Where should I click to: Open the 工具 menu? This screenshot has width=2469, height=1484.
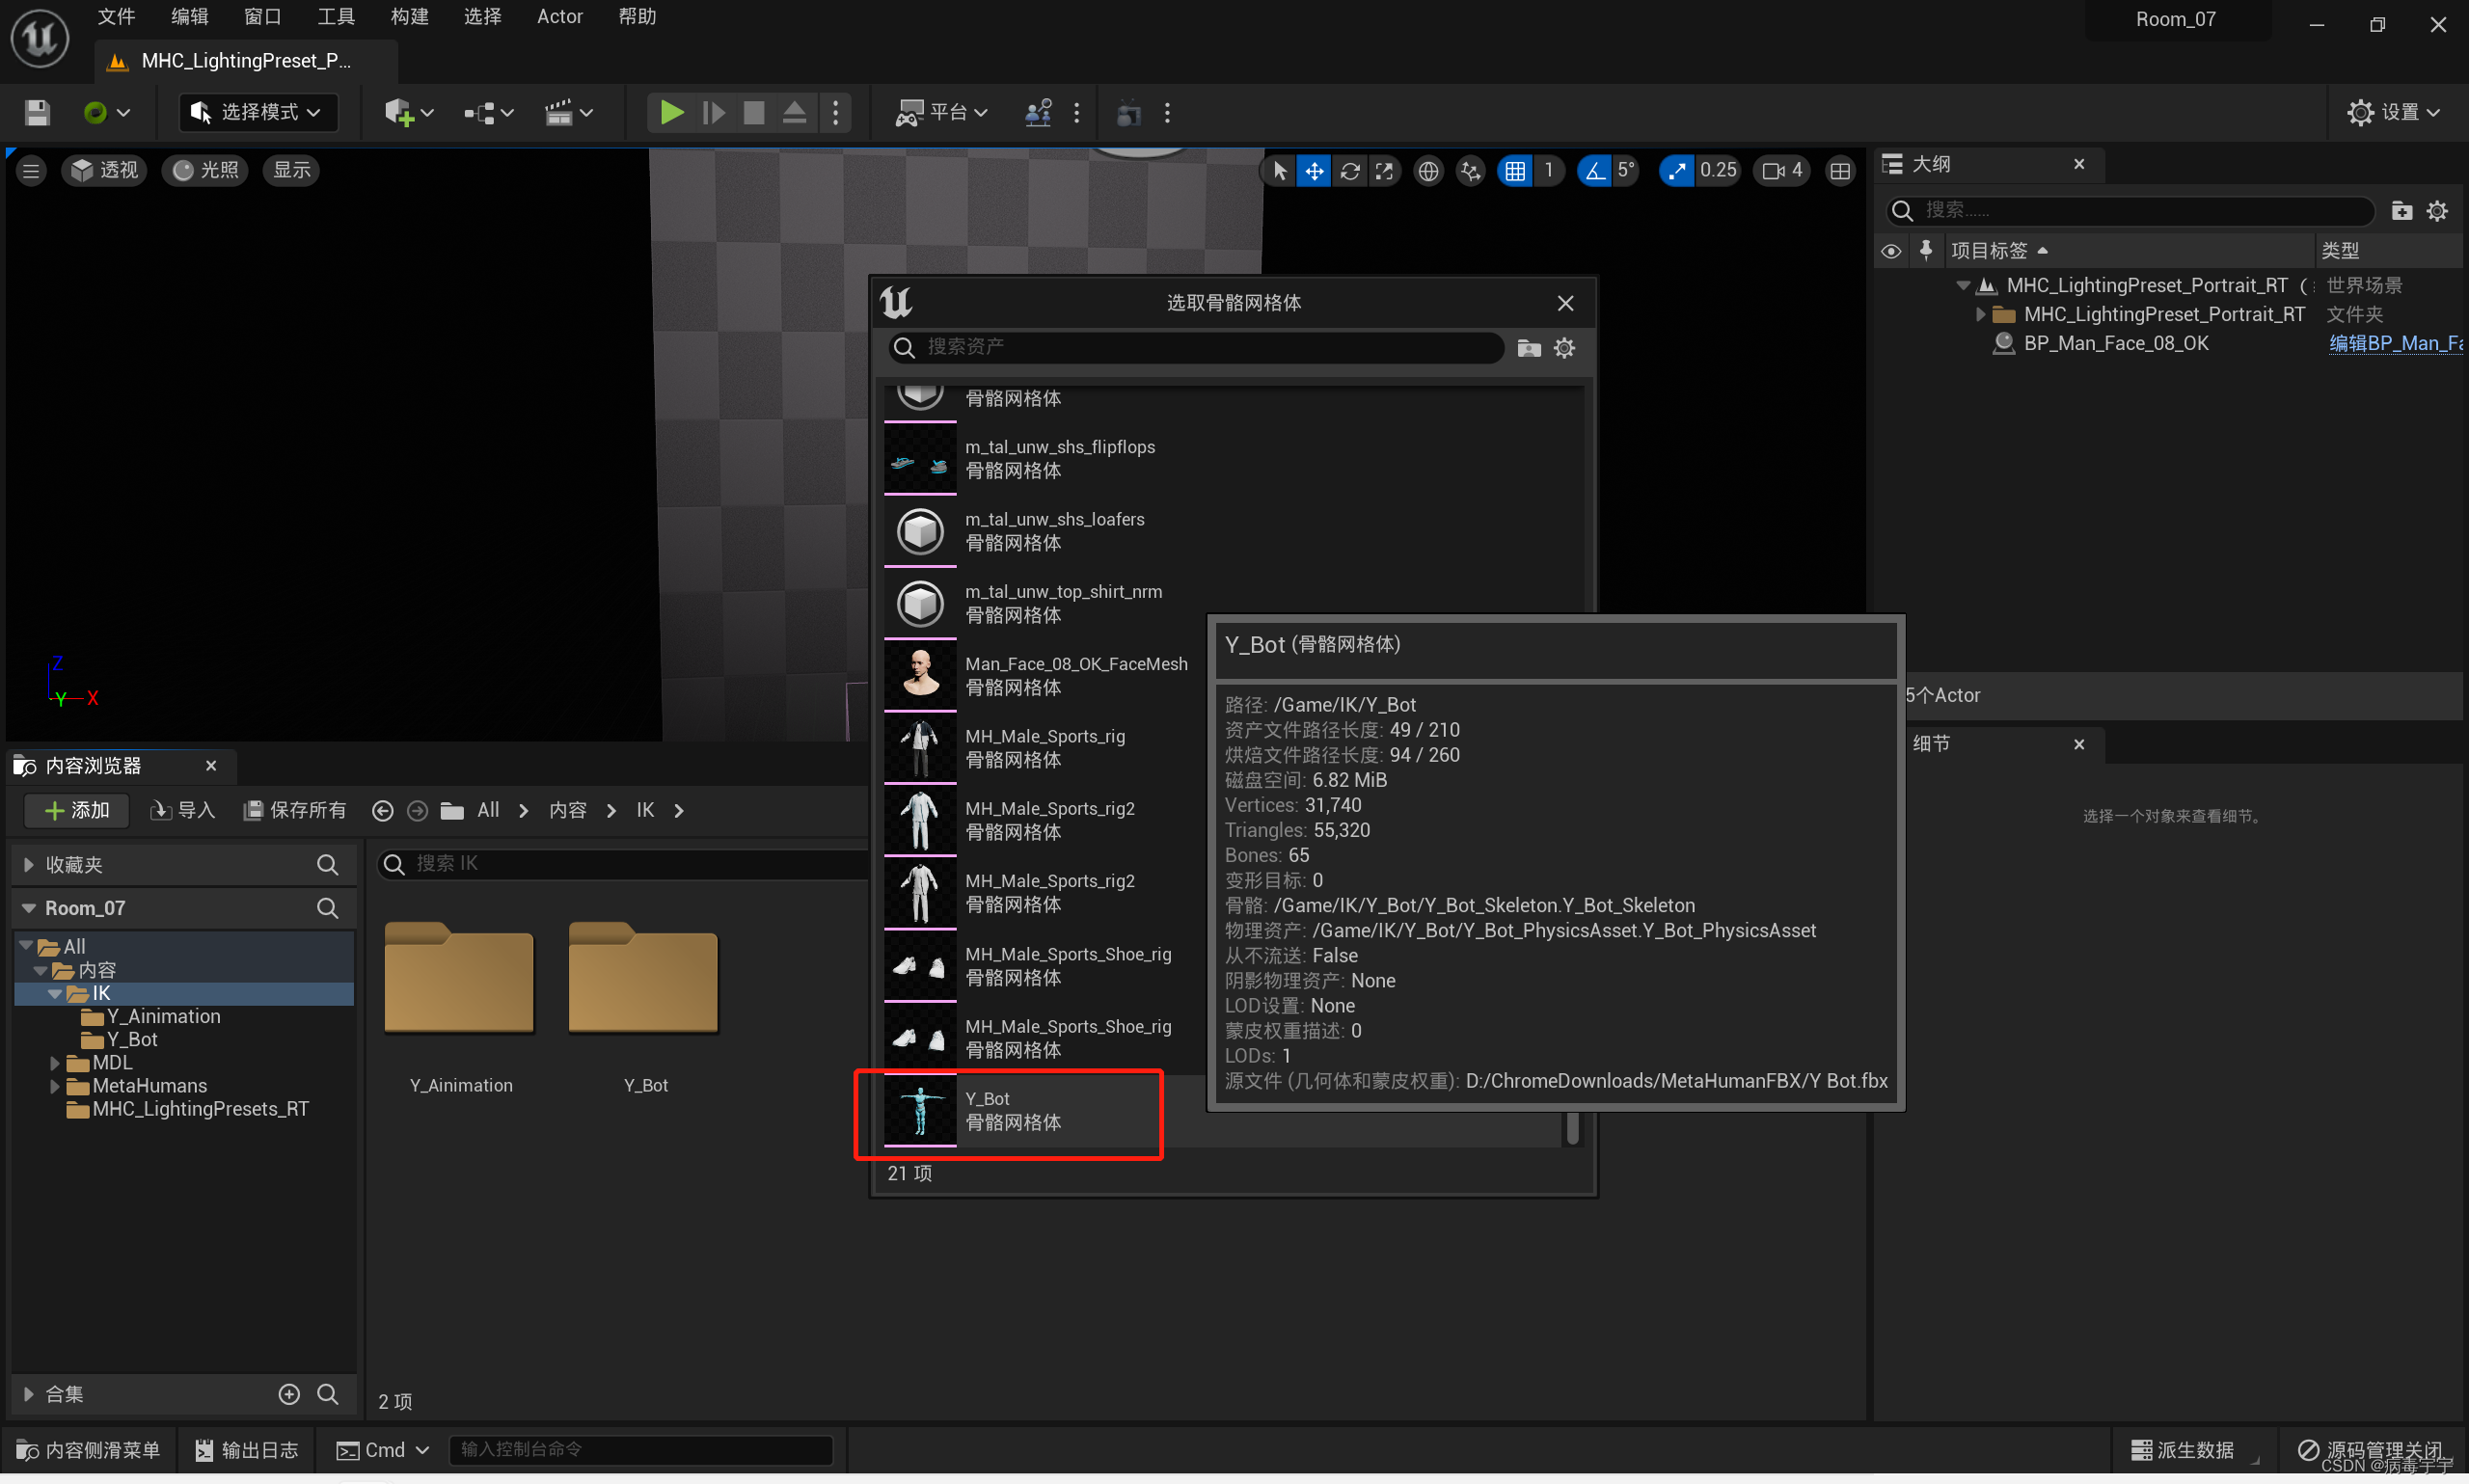point(335,17)
